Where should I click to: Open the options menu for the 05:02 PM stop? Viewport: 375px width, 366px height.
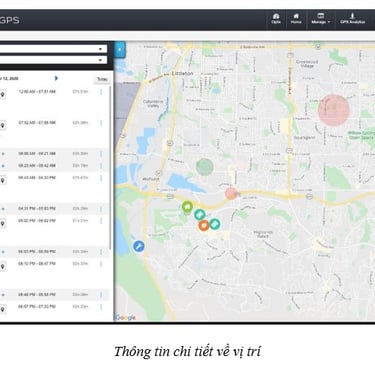coord(101,221)
